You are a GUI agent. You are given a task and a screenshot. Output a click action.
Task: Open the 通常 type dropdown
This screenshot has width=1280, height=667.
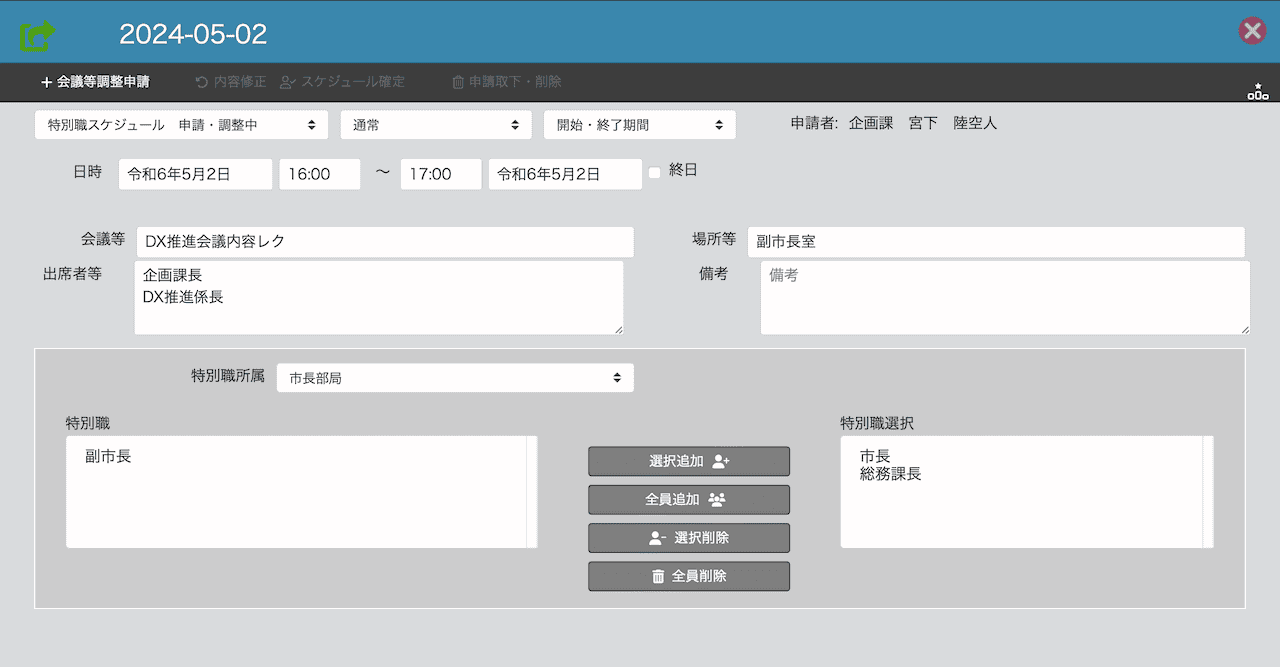(435, 125)
